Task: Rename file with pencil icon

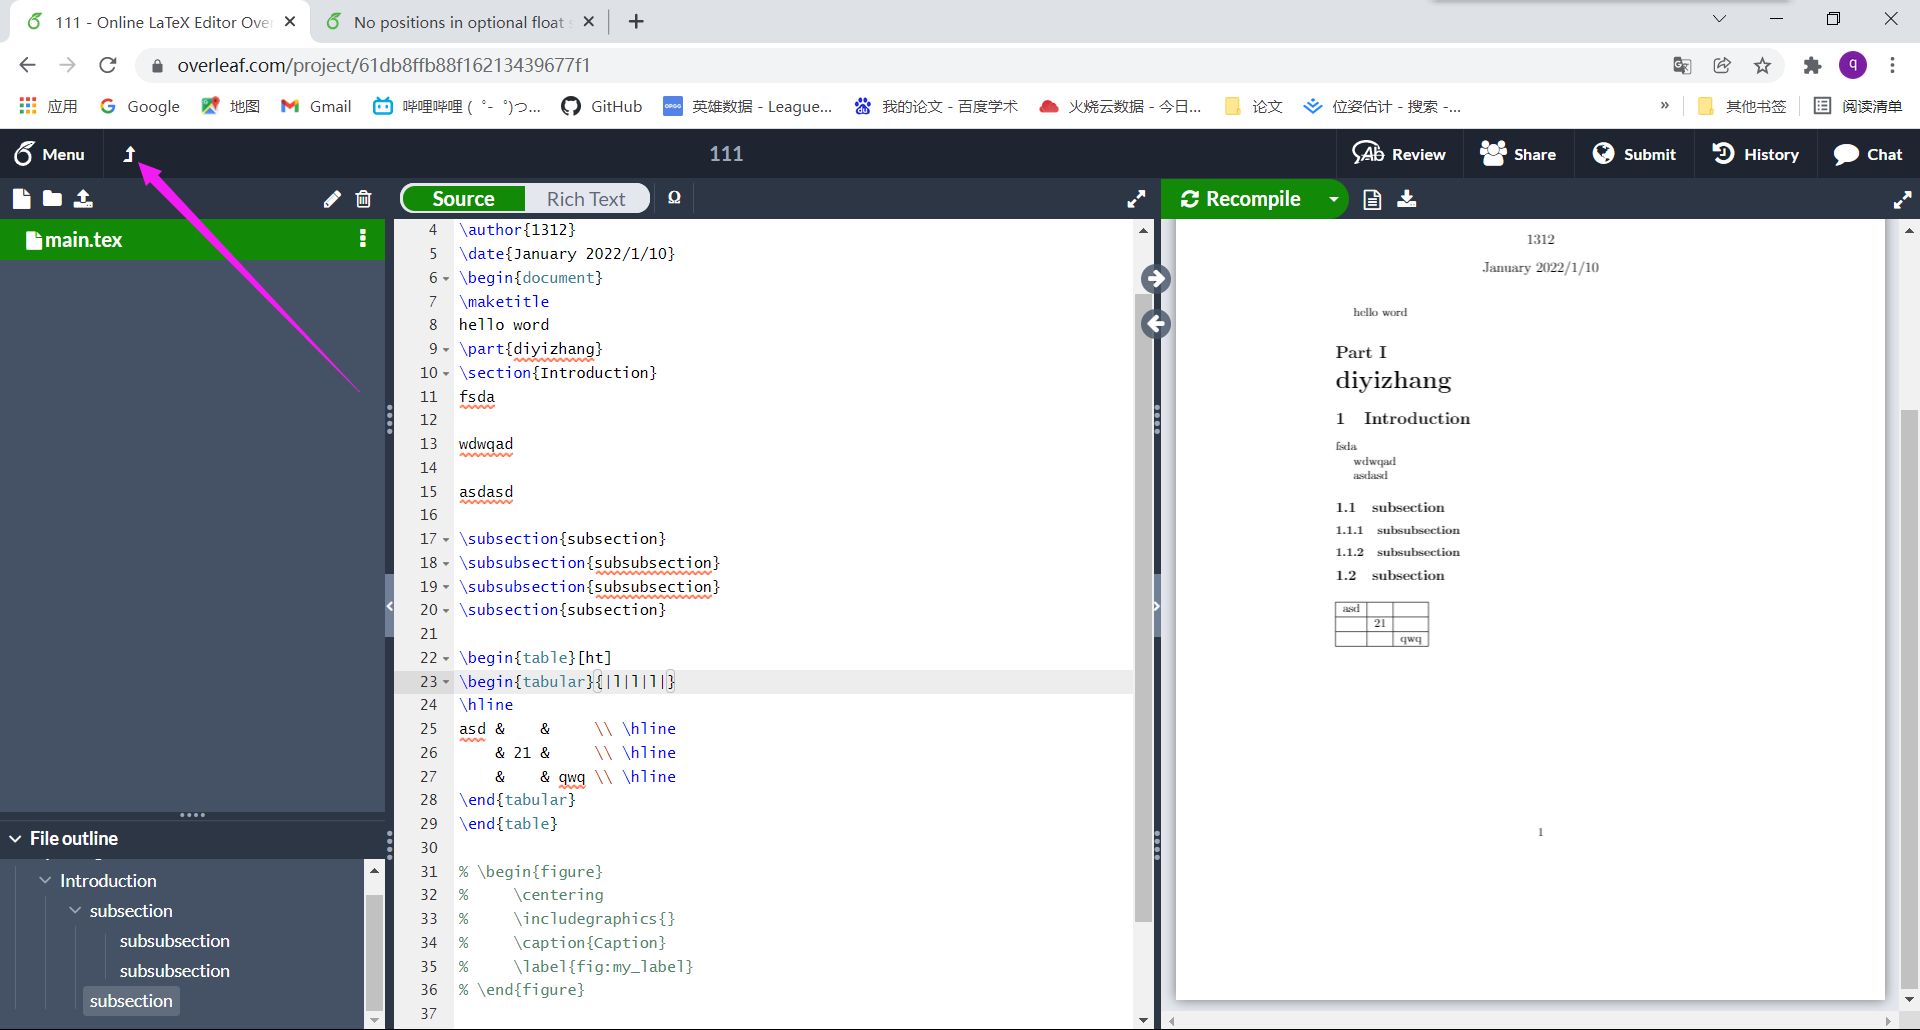Action: point(332,199)
